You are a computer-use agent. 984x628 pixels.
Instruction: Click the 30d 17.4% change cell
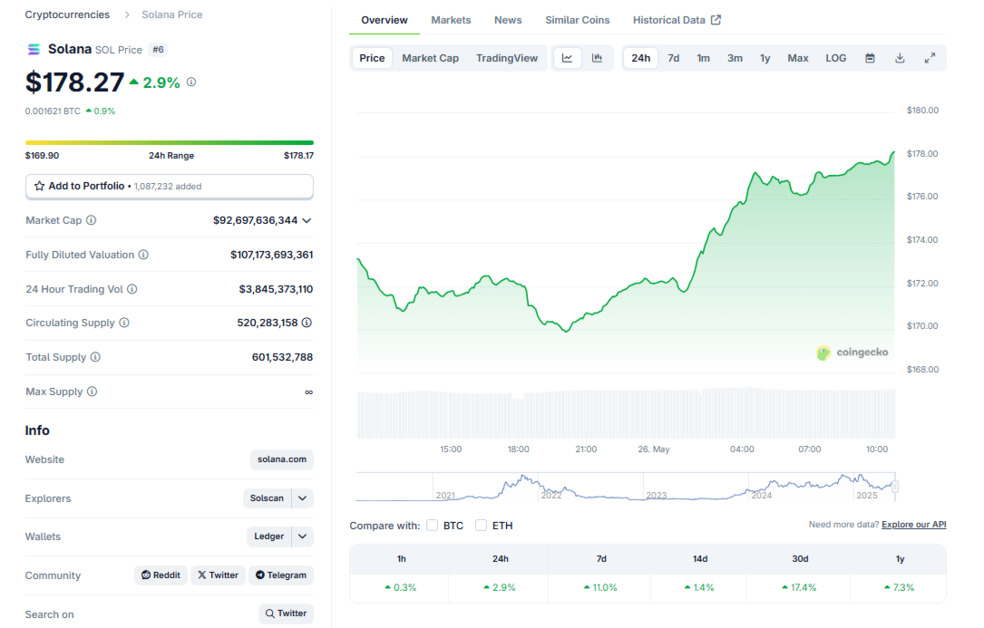coord(798,588)
